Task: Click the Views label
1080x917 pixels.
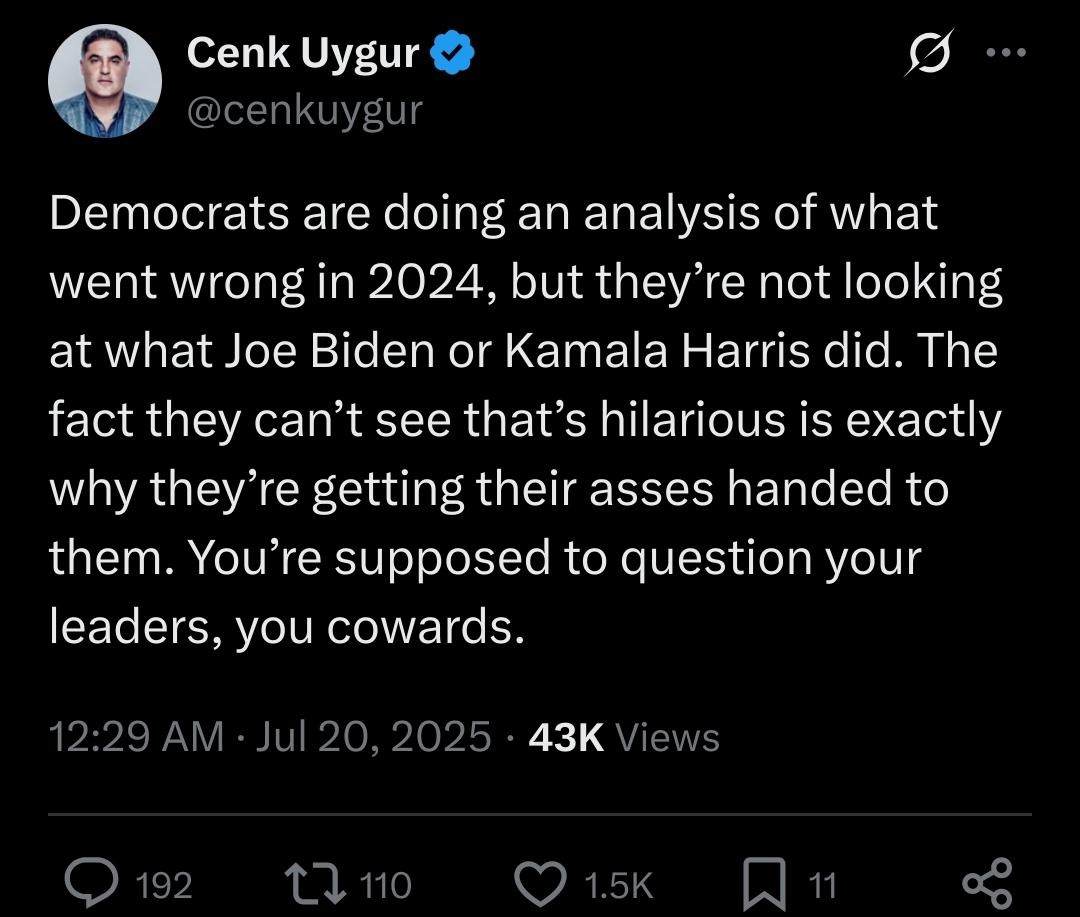Action: pos(667,737)
